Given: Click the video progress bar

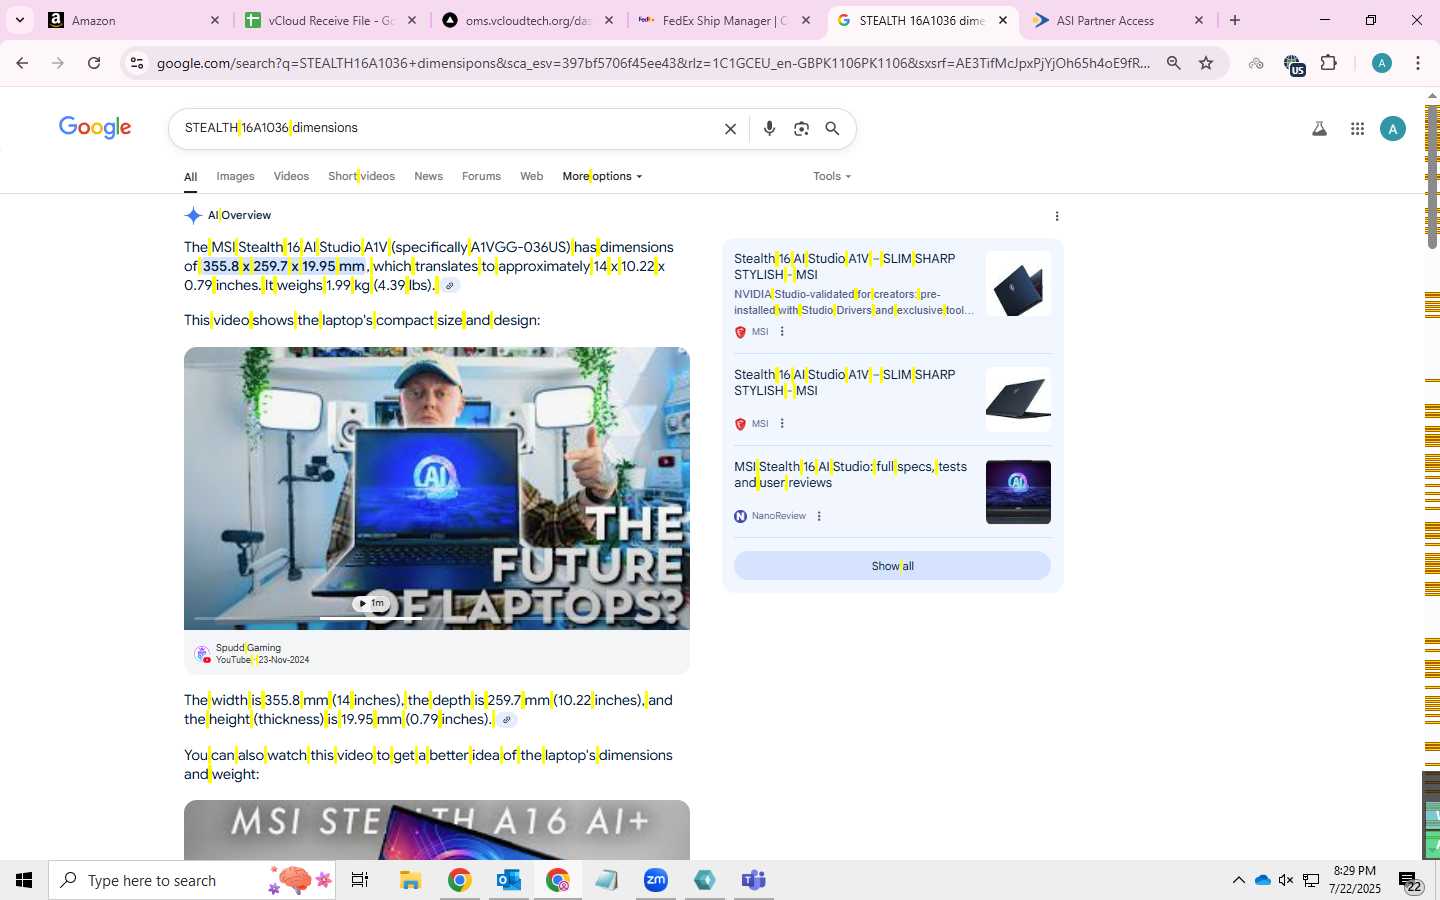Looking at the screenshot, I should (x=437, y=619).
